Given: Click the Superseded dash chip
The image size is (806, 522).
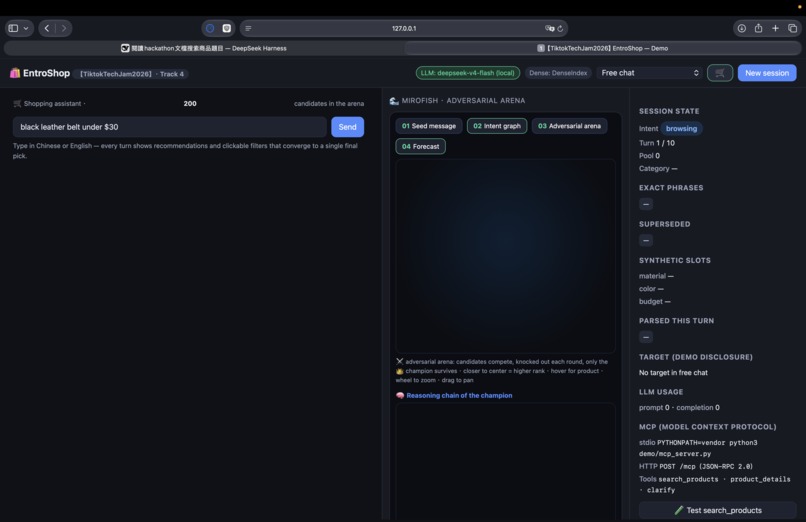Looking at the screenshot, I should coord(646,240).
